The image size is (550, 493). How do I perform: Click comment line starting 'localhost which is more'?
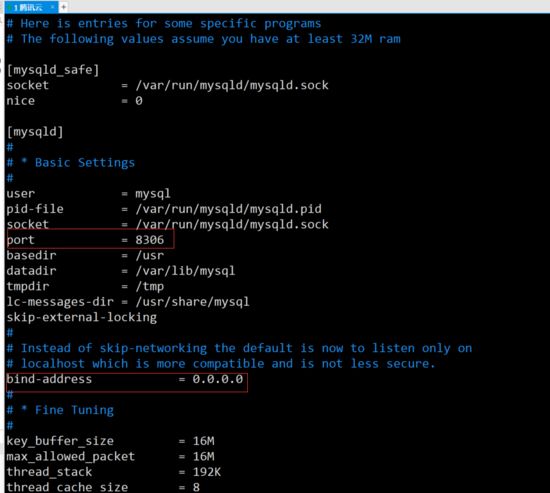[x=221, y=364]
